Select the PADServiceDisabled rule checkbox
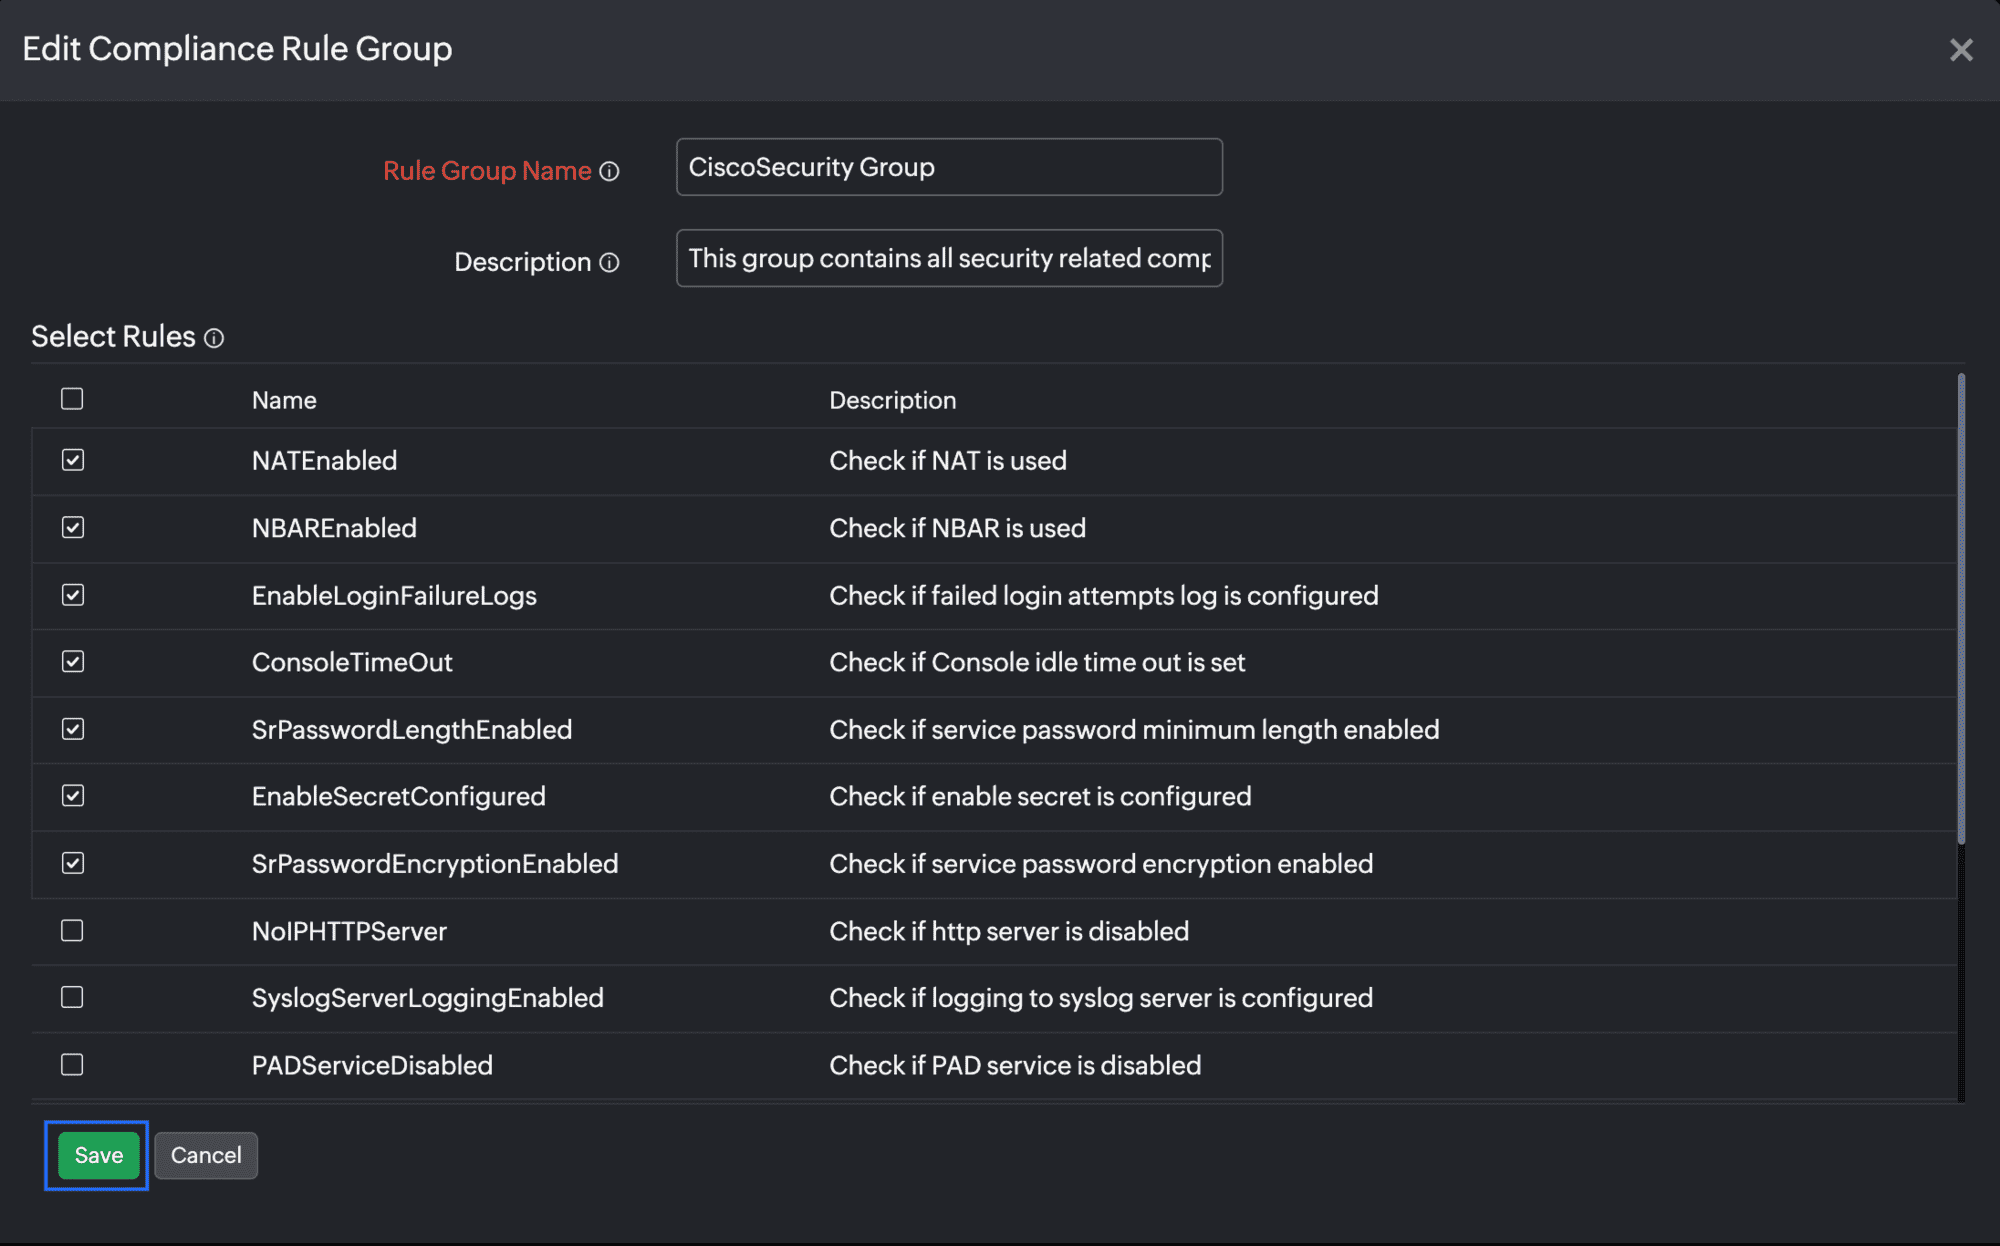The width and height of the screenshot is (2000, 1246). (x=72, y=1065)
